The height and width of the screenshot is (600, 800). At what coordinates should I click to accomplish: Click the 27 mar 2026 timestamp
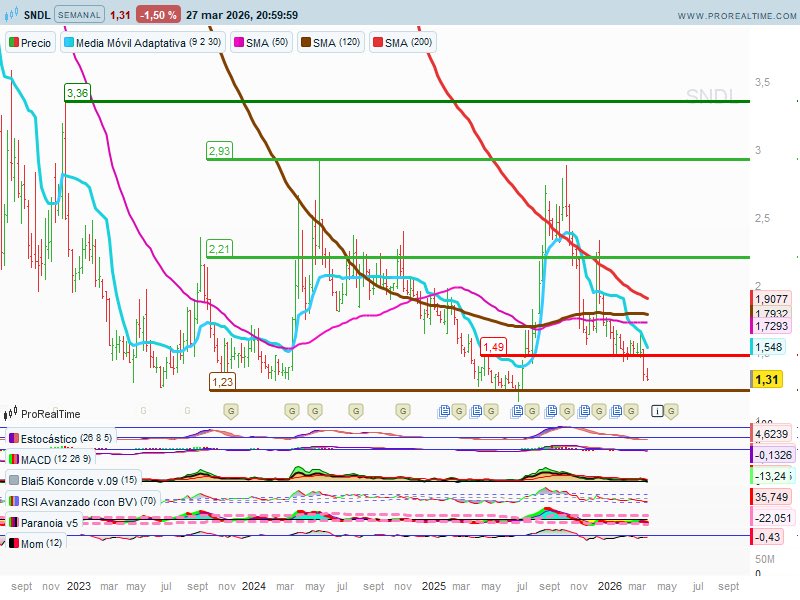click(242, 15)
